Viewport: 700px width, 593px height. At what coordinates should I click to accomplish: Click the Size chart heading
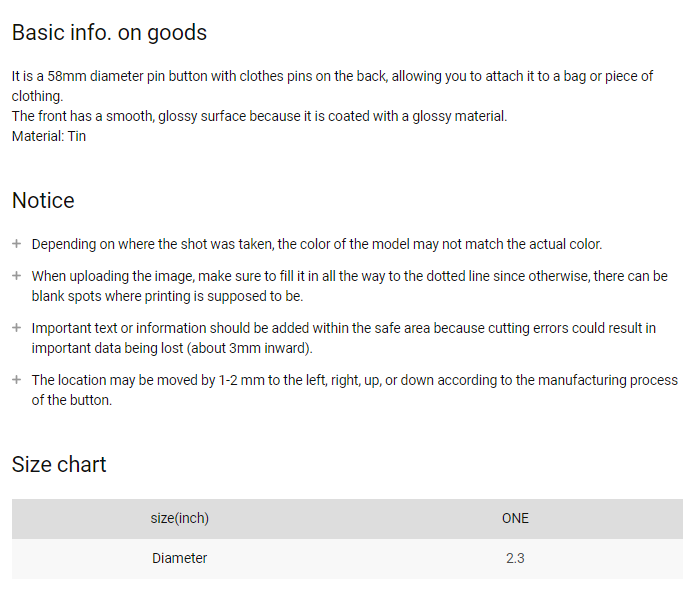coord(59,464)
